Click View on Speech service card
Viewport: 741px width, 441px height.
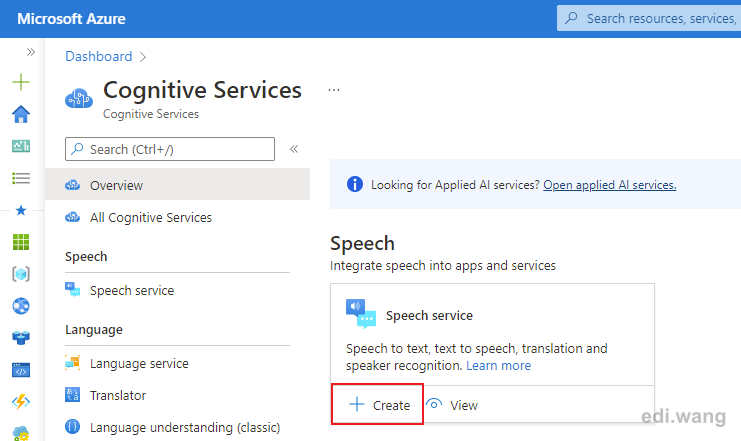[x=452, y=405]
